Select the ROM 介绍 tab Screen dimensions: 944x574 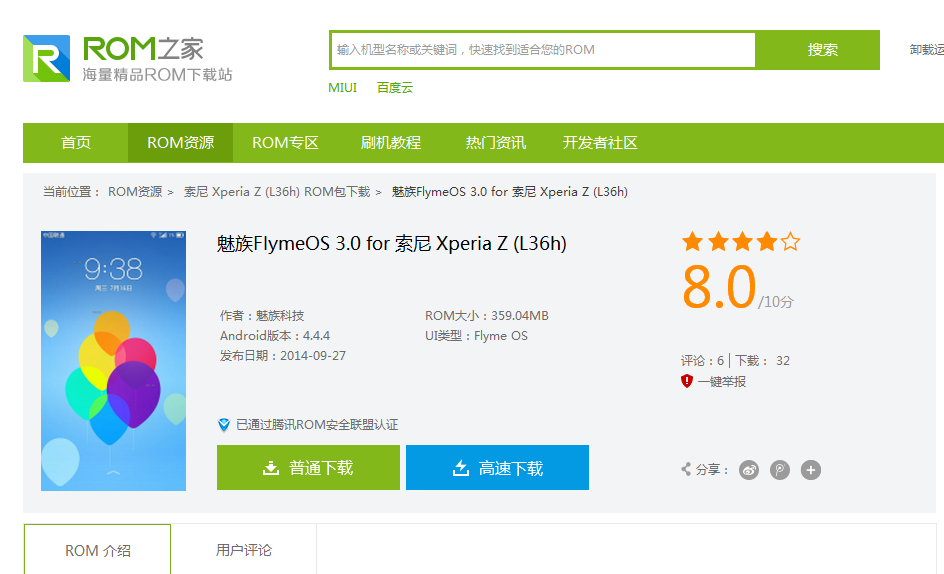98,550
